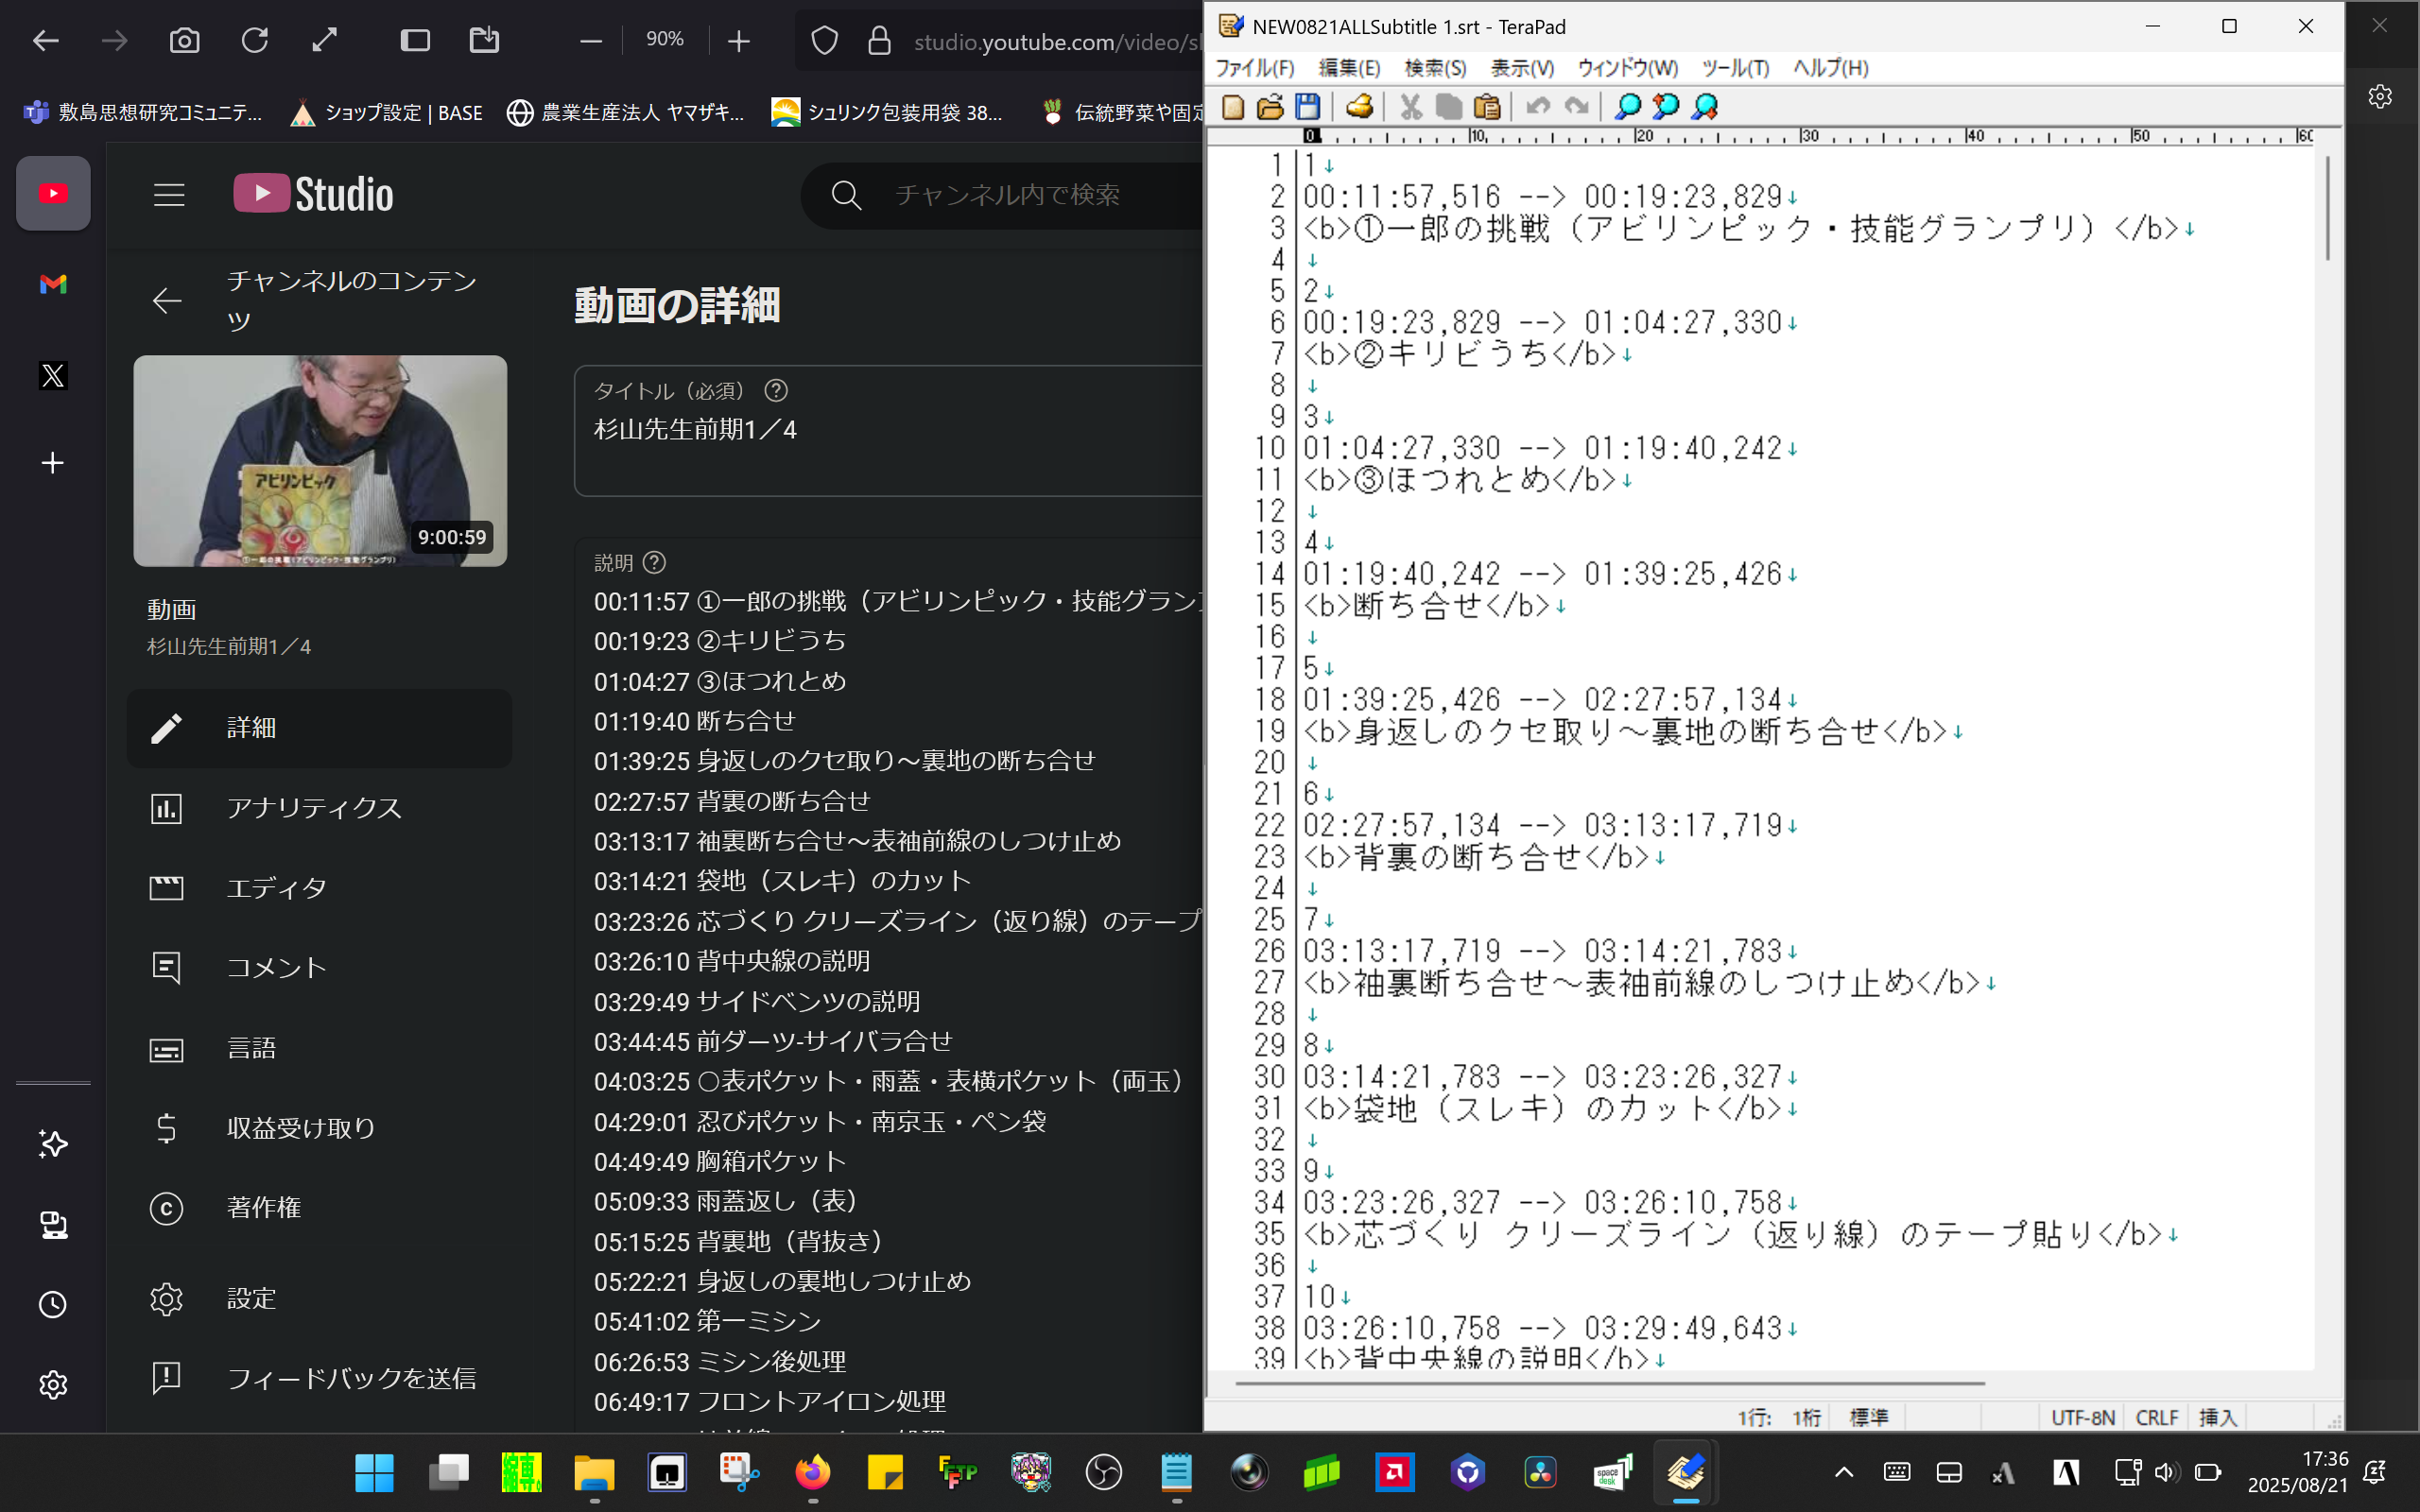
Task: Click the Find Previous magnifier icon
Action: [1665, 107]
